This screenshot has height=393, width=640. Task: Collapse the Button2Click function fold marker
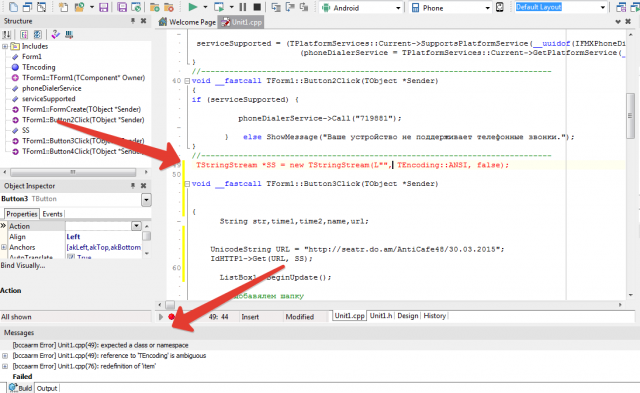tap(187, 81)
